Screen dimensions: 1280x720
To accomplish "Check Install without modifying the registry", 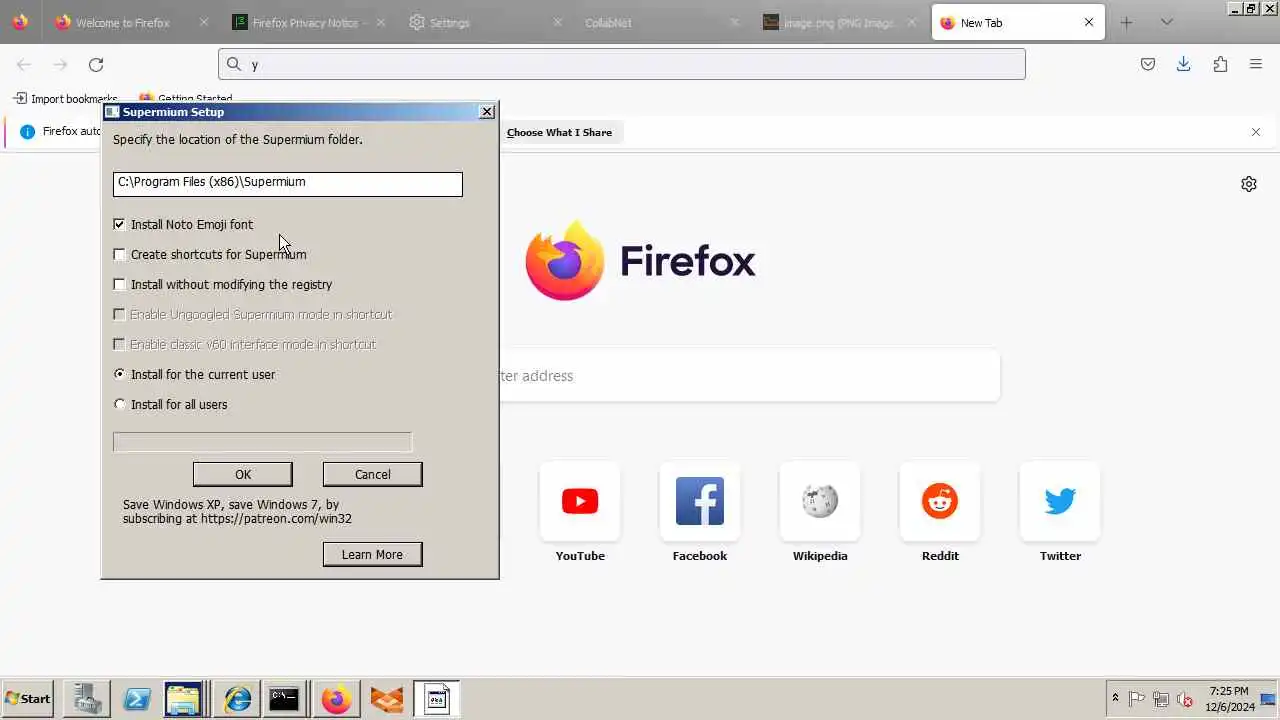I will 120,285.
